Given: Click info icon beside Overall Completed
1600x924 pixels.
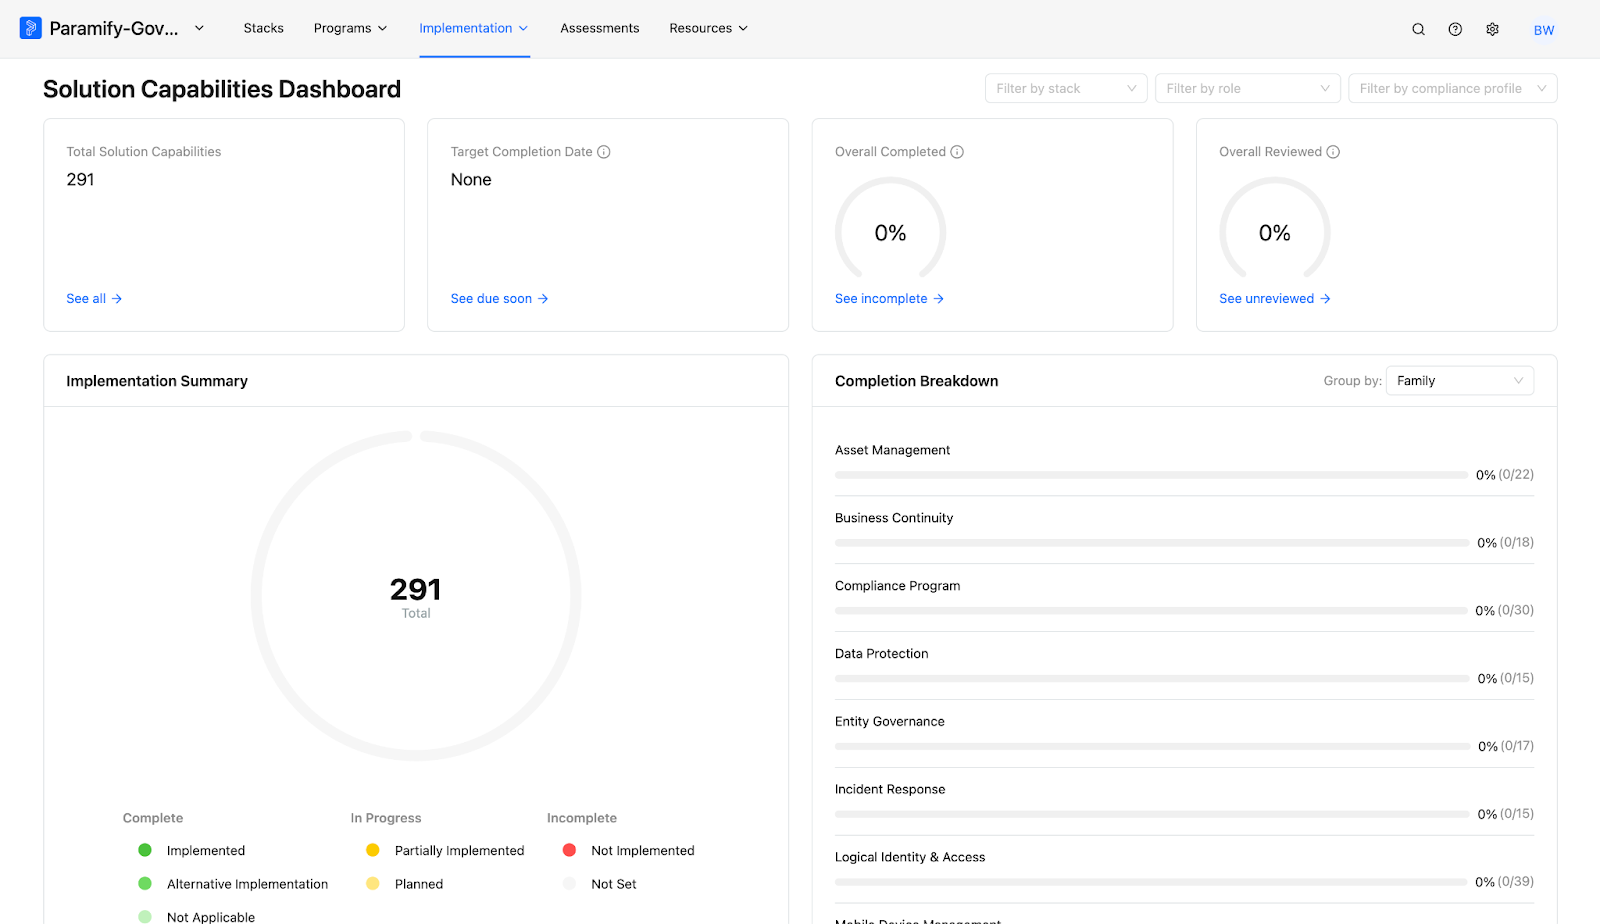Looking at the screenshot, I should (957, 152).
